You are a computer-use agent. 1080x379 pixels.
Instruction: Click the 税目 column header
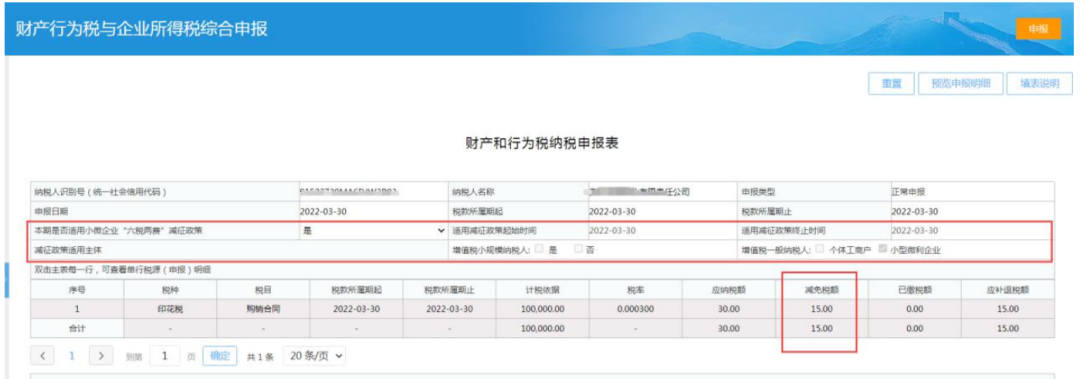tap(262, 290)
